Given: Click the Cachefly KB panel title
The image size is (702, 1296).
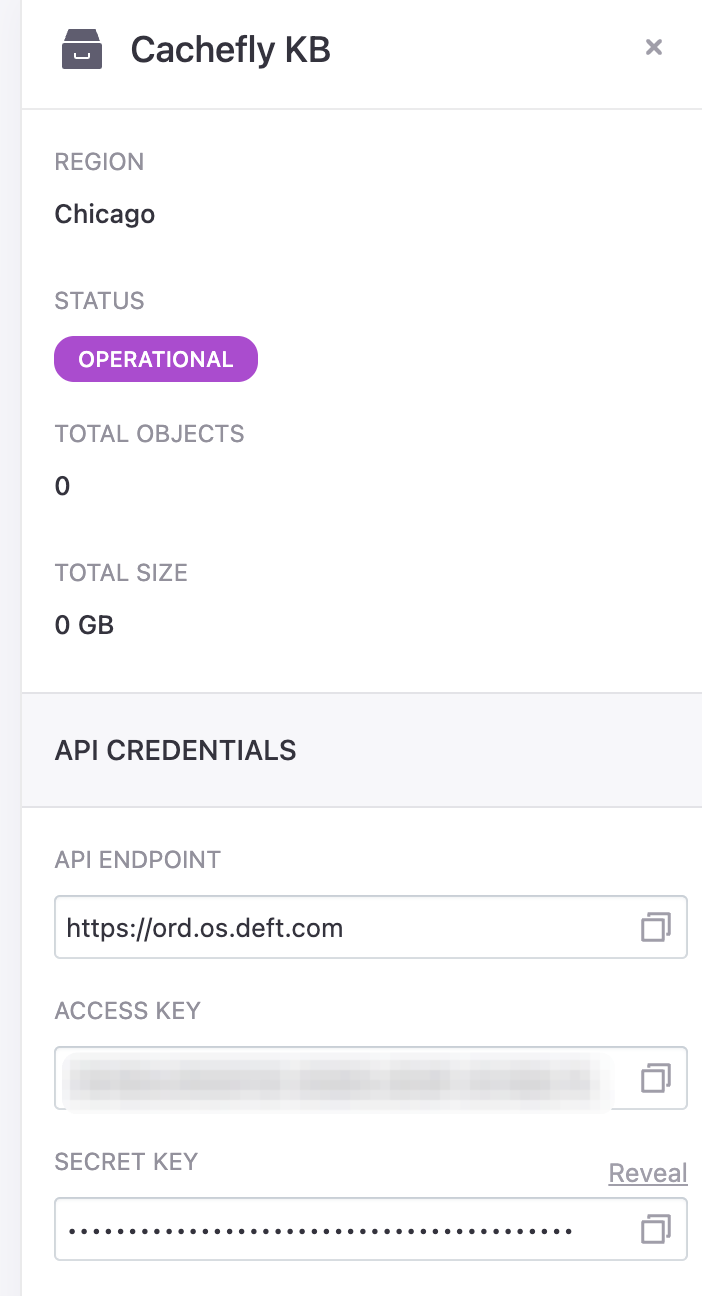Looking at the screenshot, I should click(230, 49).
